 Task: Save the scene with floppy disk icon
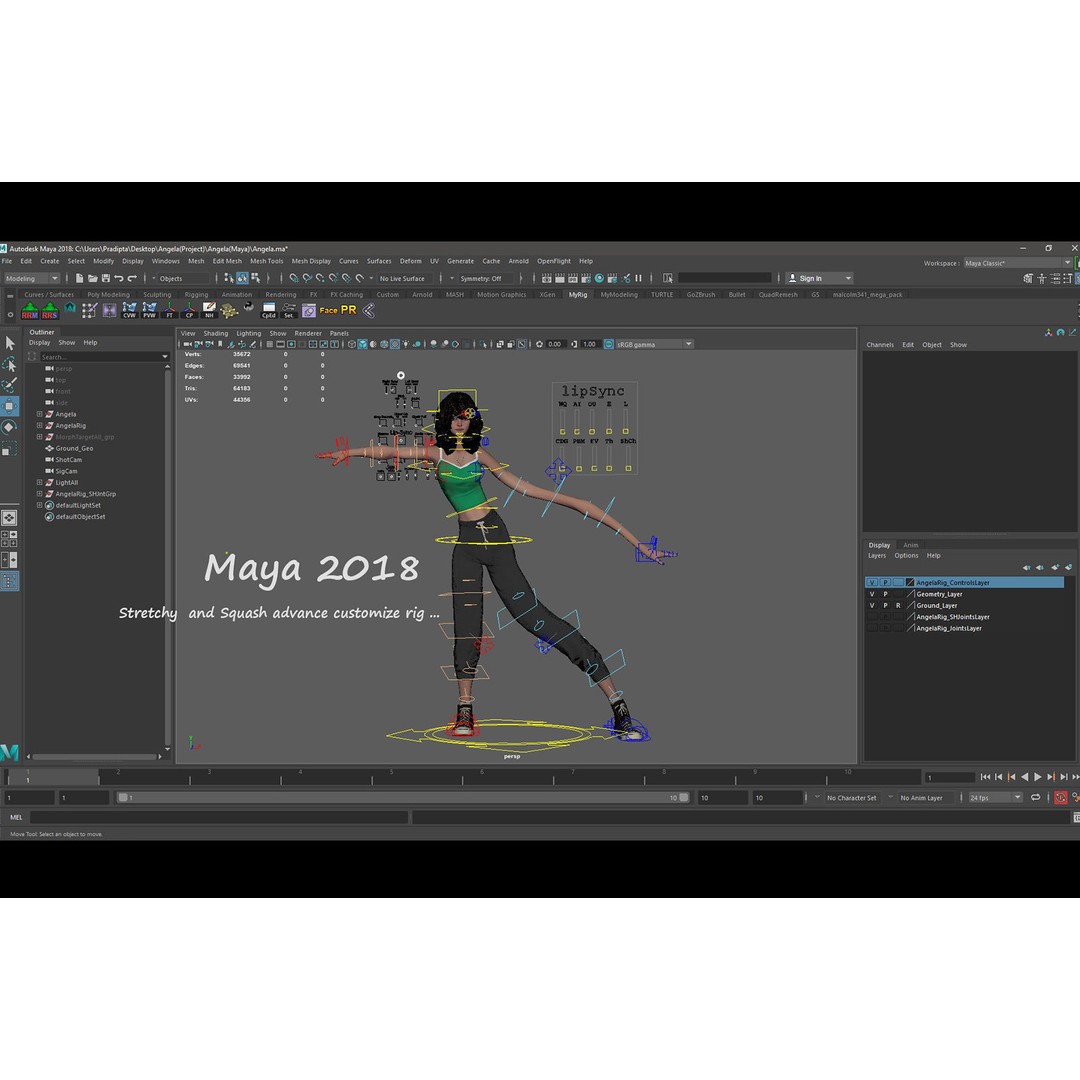click(x=105, y=278)
